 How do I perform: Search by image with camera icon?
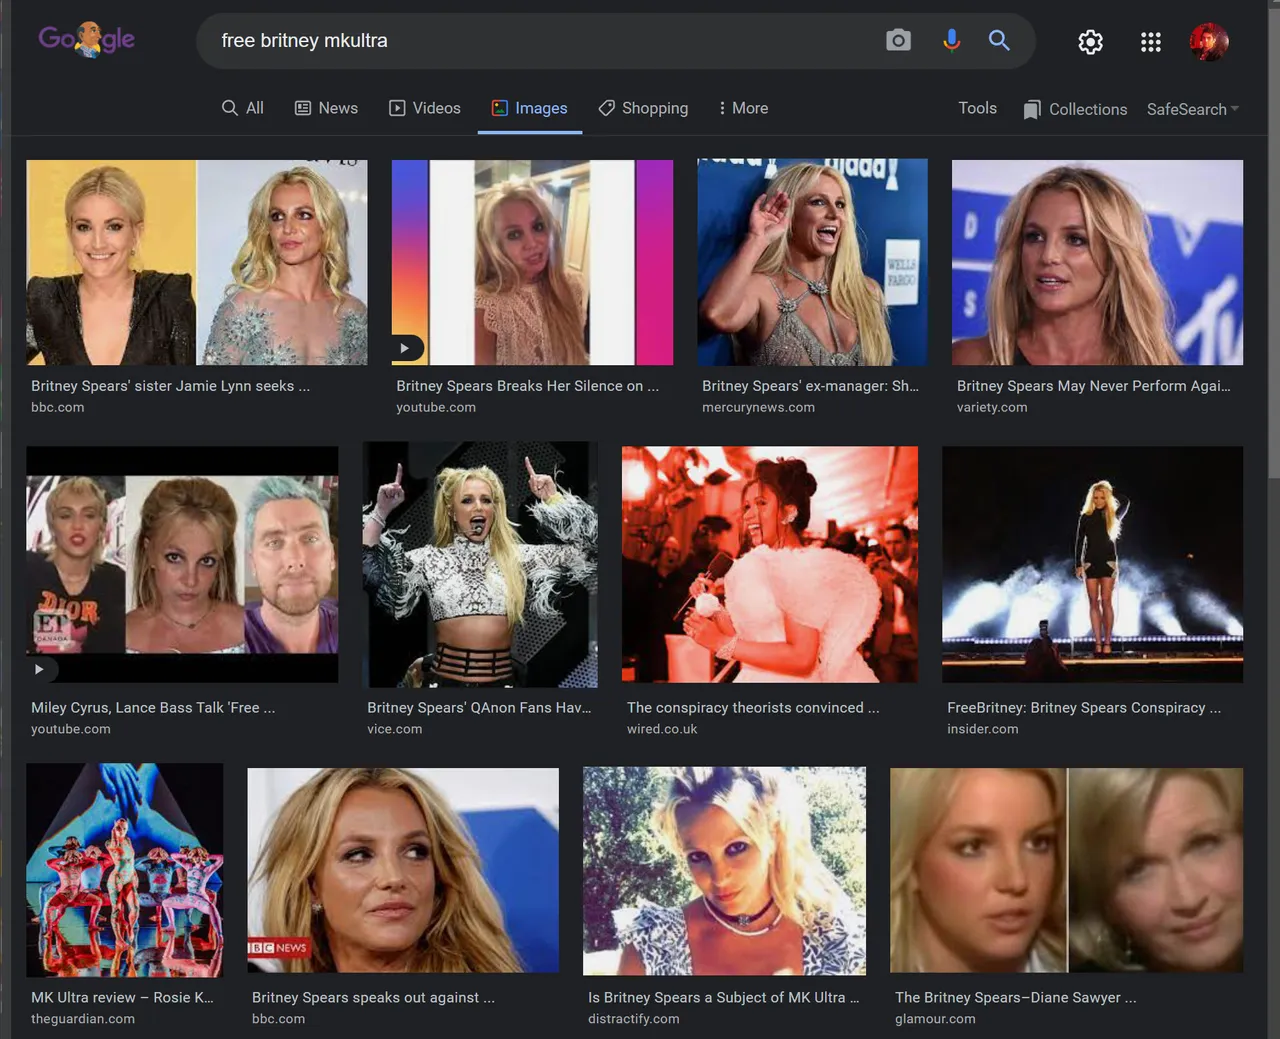[898, 40]
